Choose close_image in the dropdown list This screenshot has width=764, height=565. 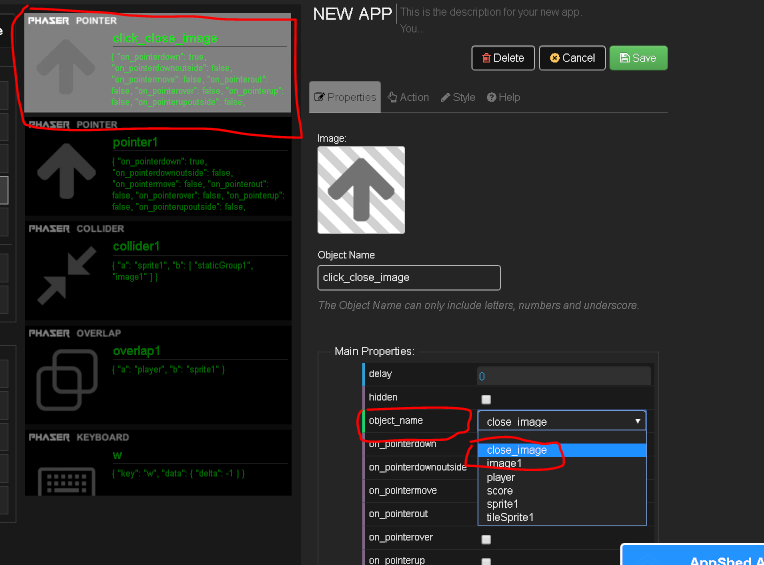point(562,450)
